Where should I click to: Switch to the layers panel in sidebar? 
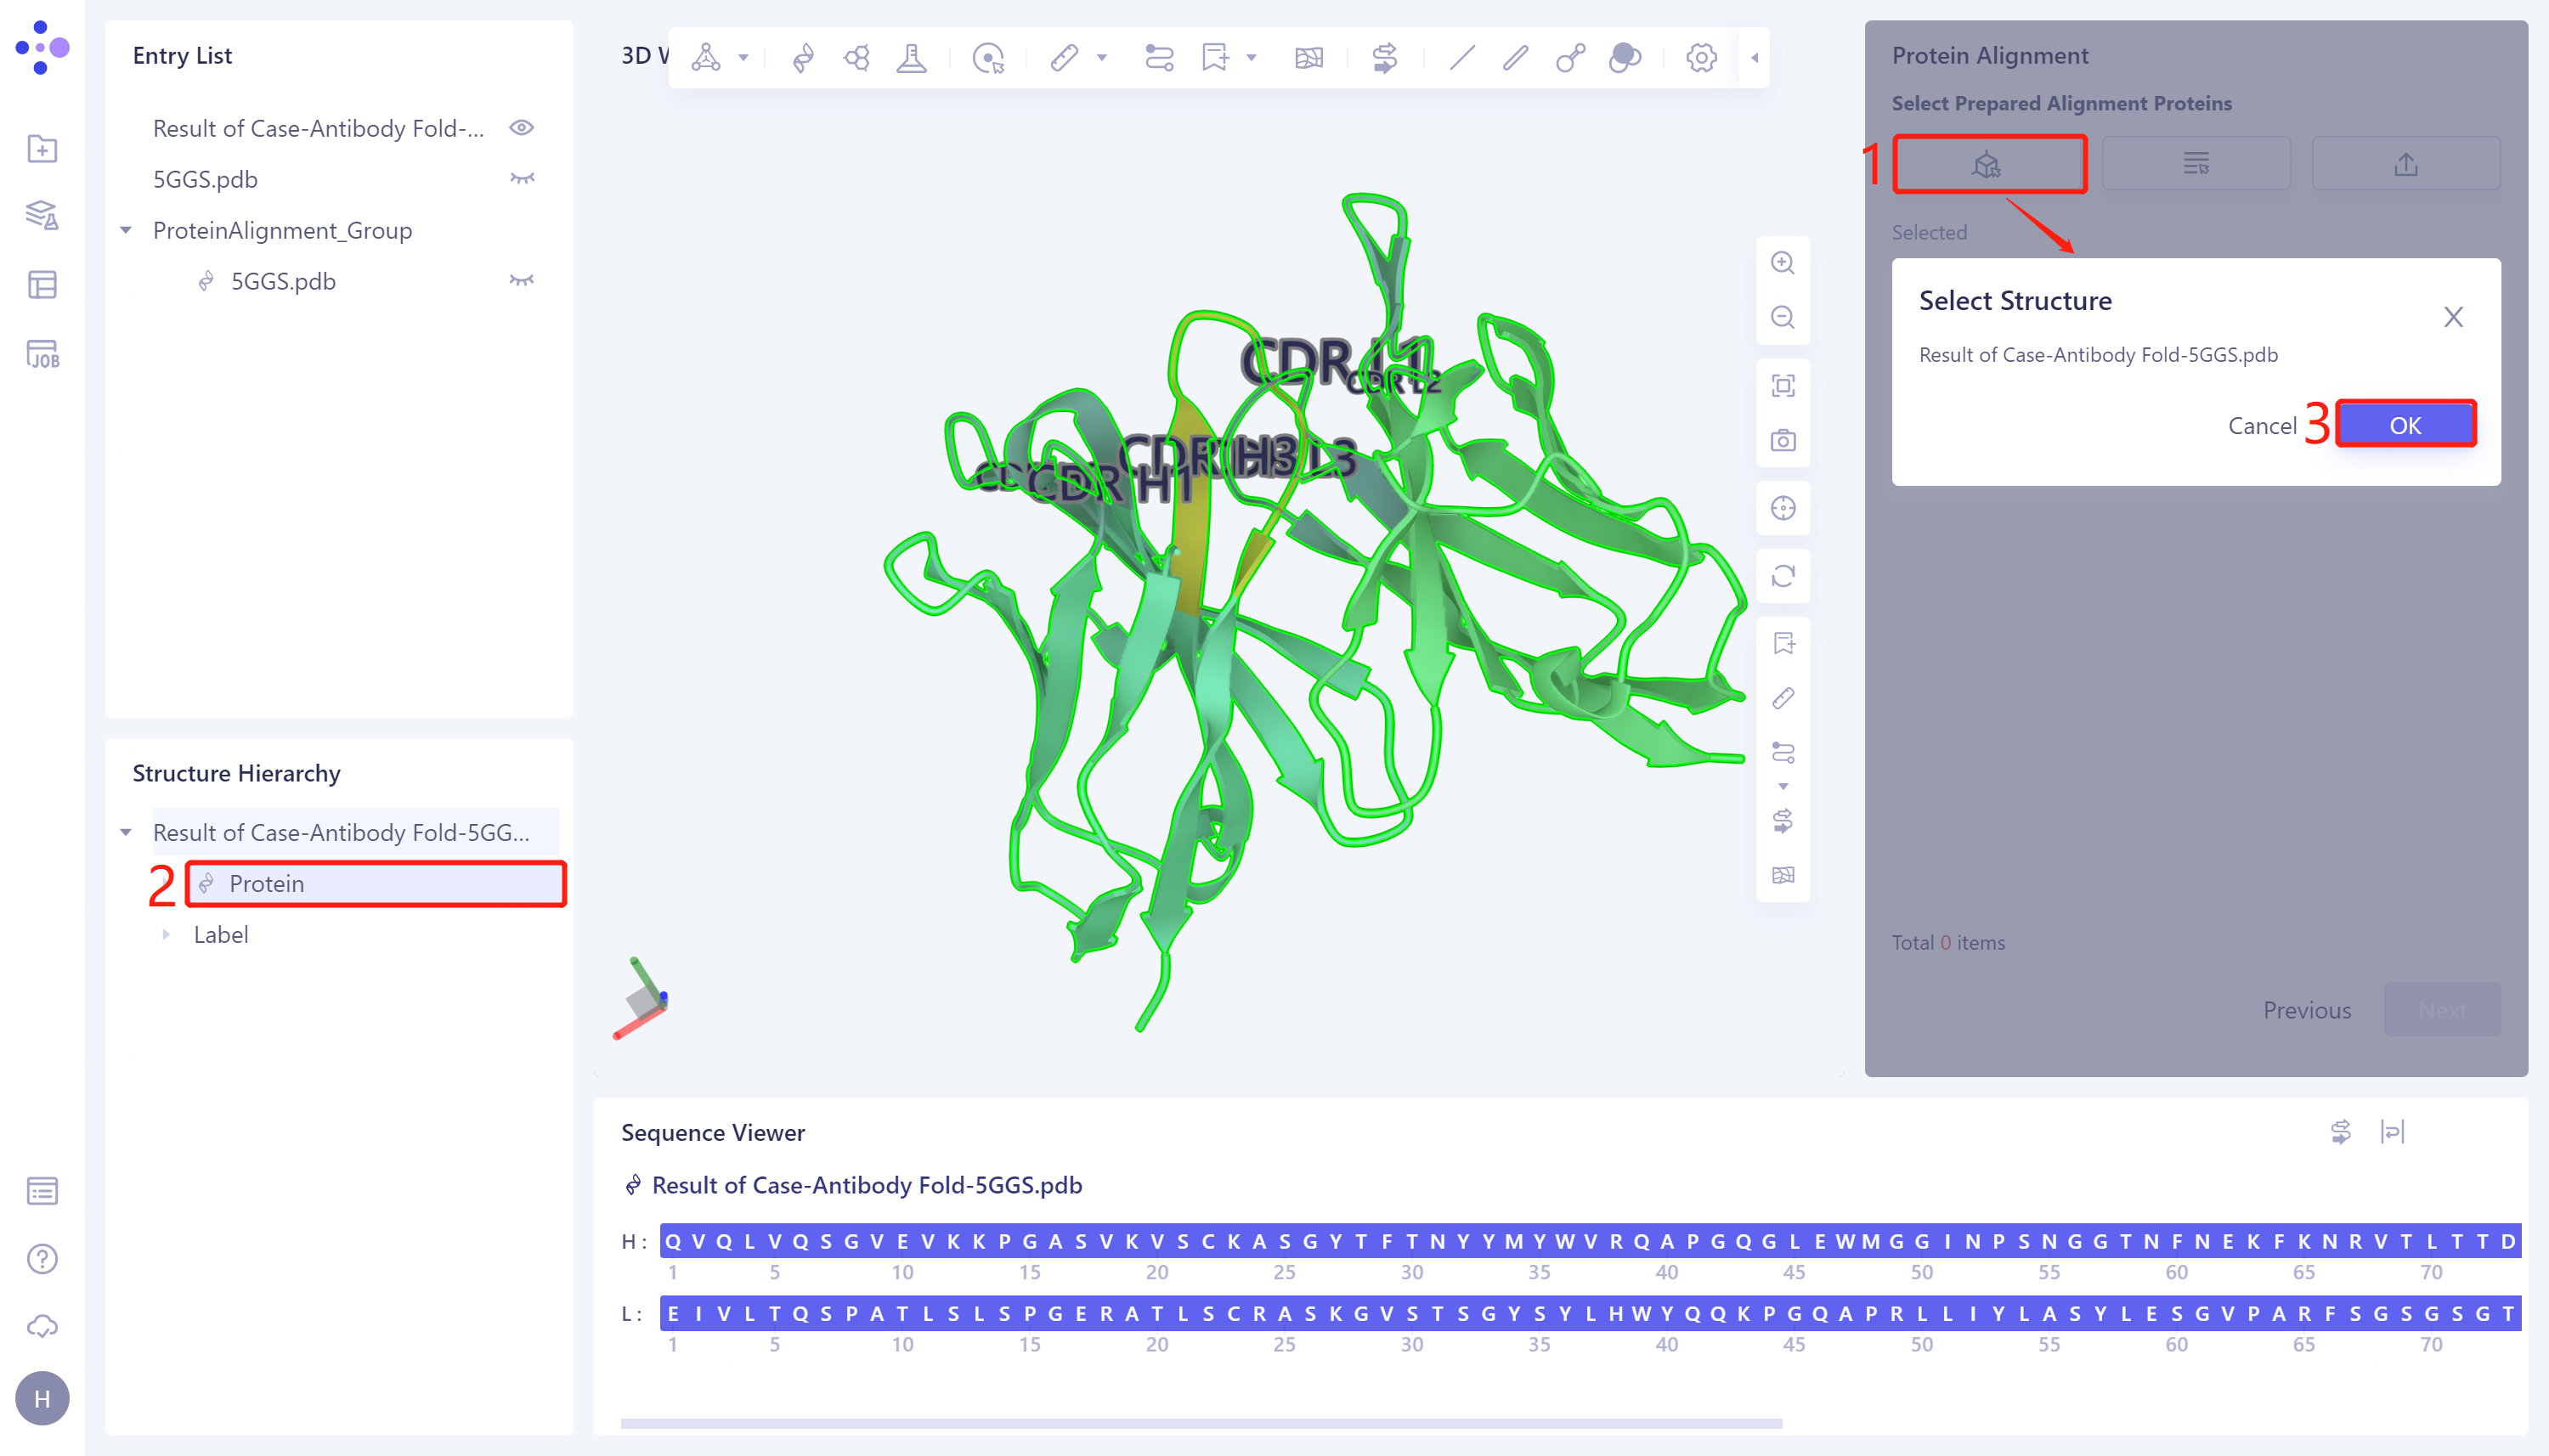point(42,216)
